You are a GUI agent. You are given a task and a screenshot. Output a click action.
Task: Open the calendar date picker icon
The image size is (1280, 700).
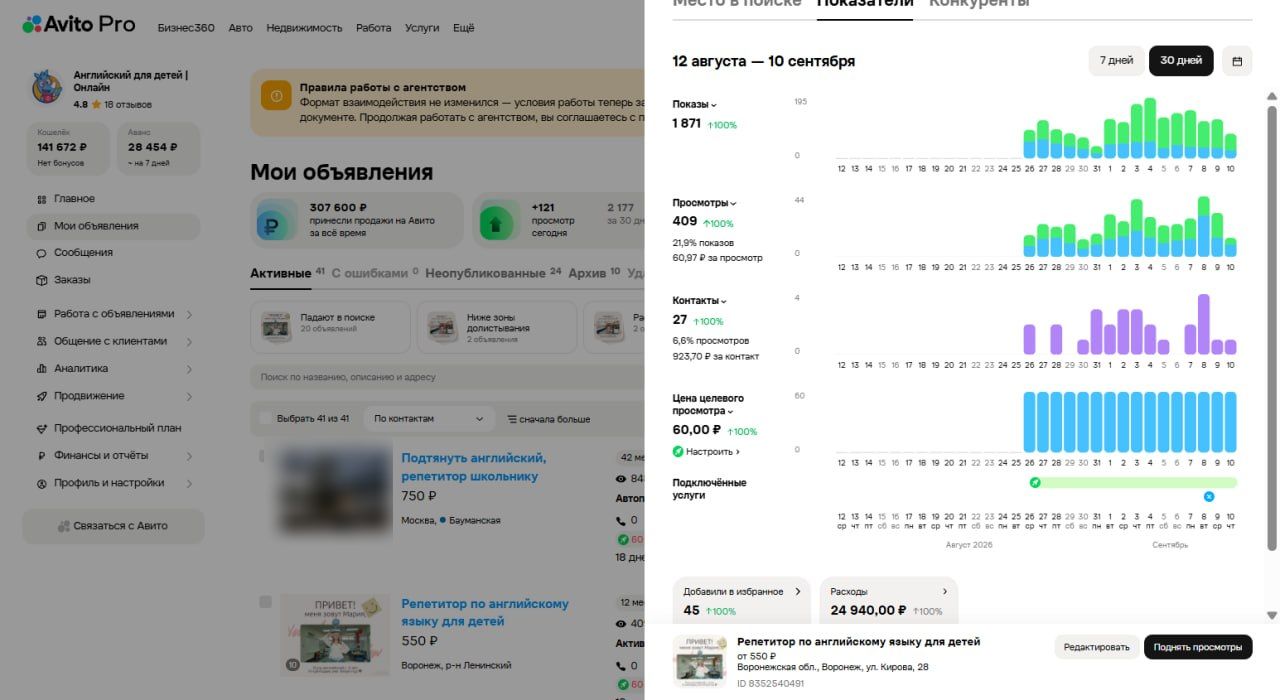coord(1237,61)
